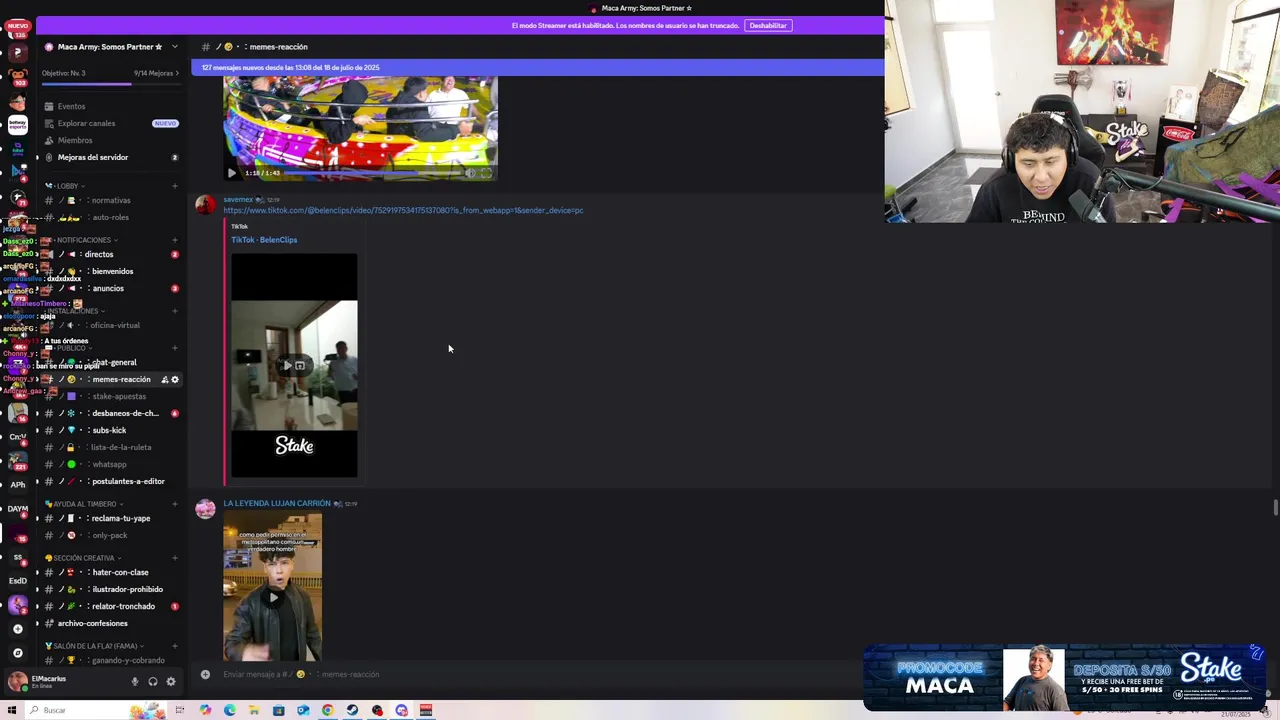Open Mejoras del servidor item
The image size is (1280, 720).
point(110,157)
